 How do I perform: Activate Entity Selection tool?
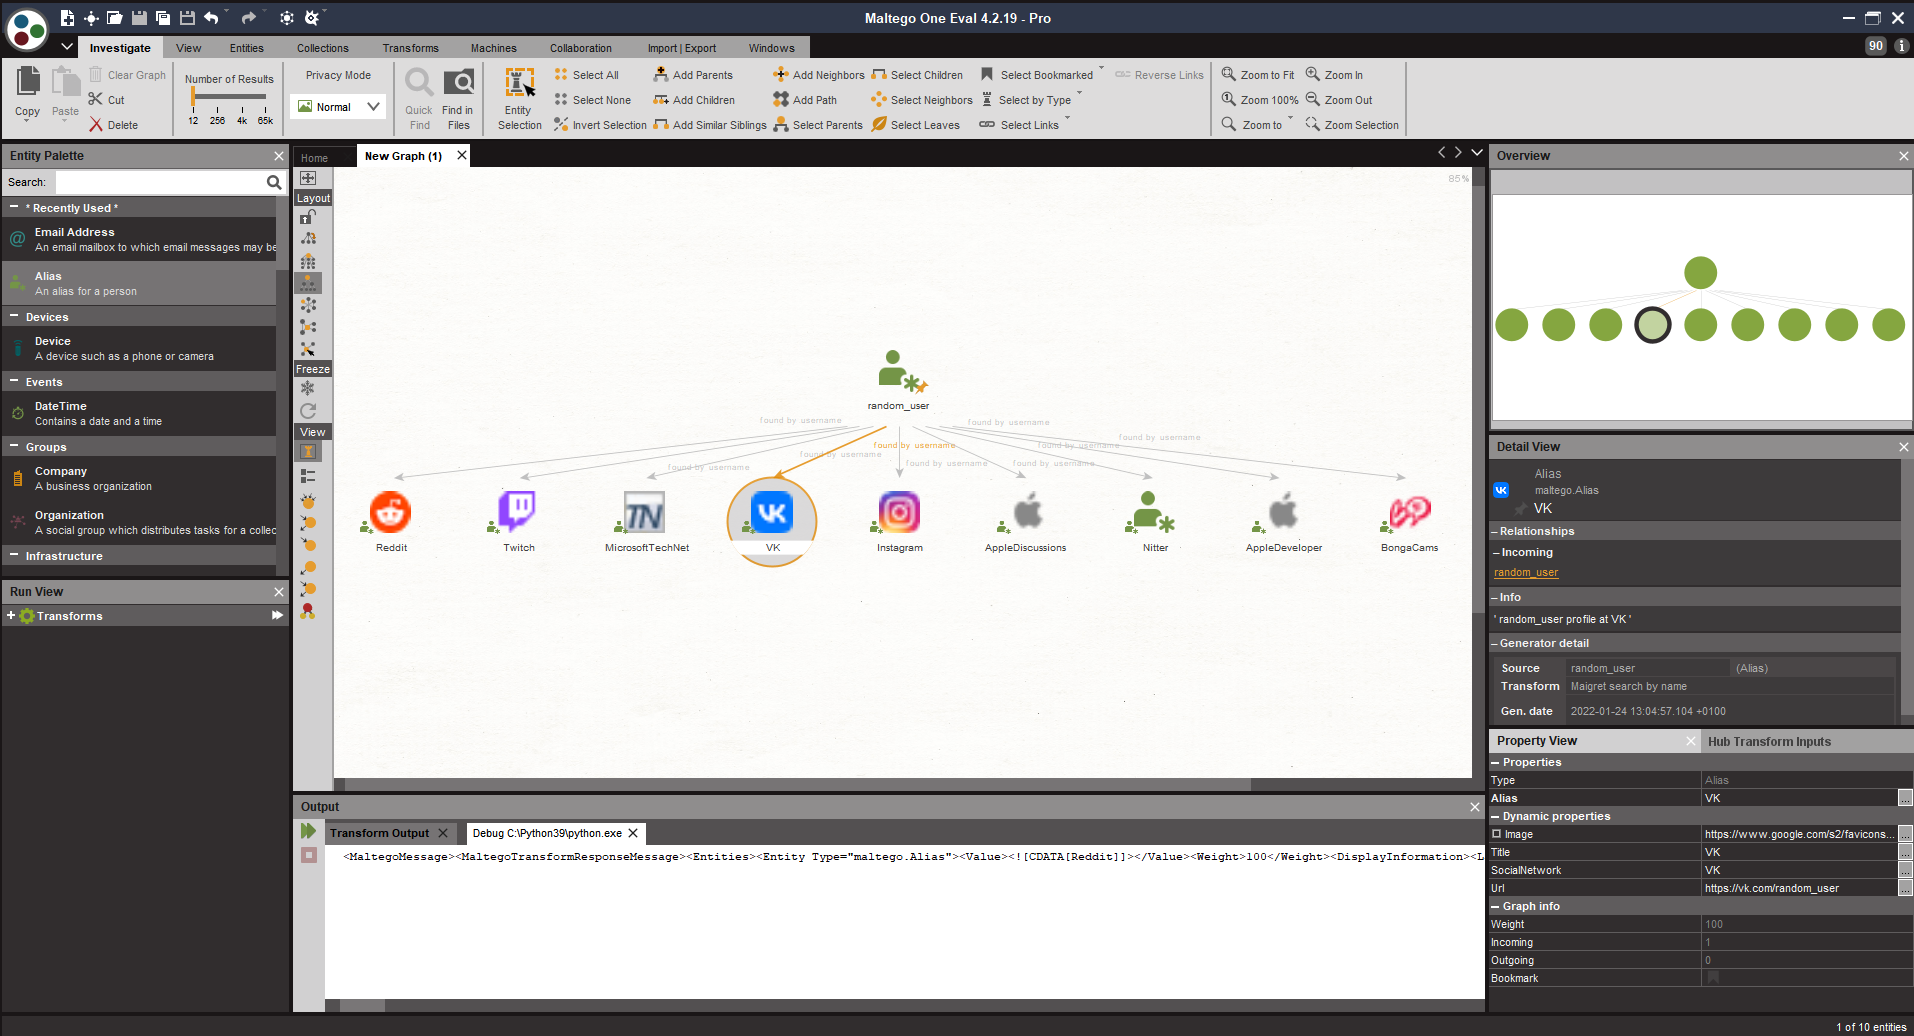(x=519, y=99)
